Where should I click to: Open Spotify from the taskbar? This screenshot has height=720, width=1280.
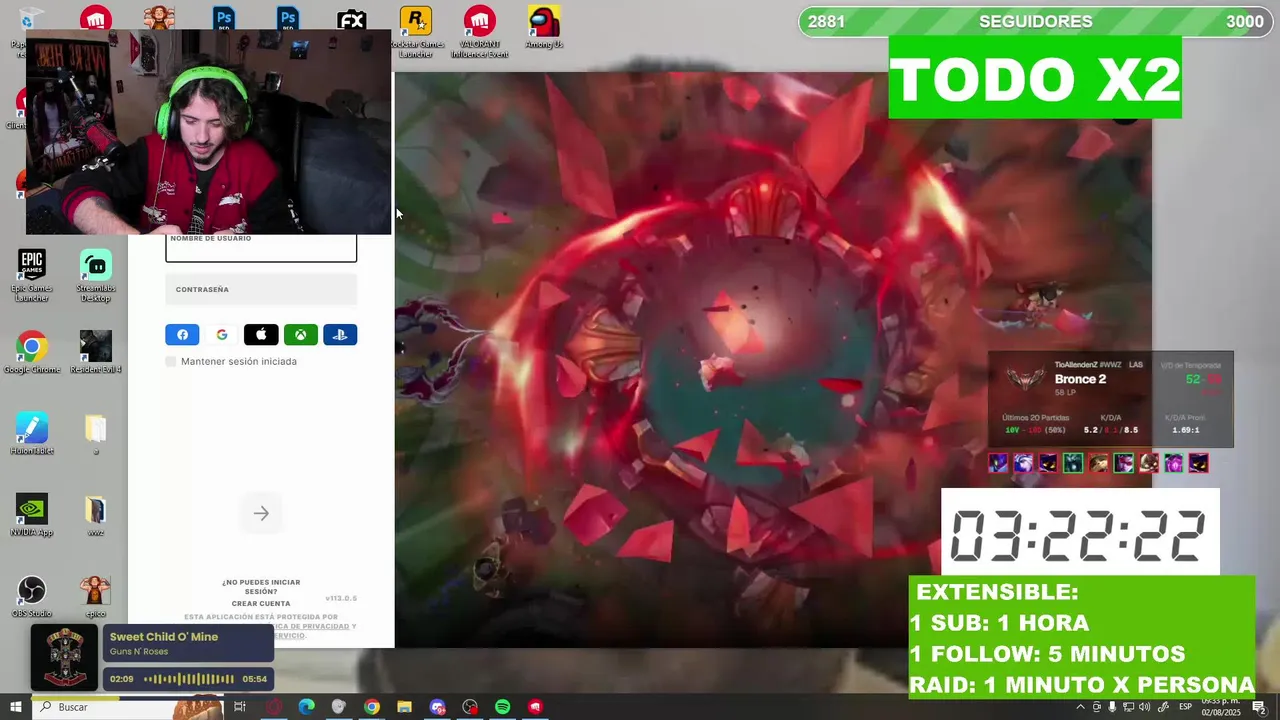503,707
